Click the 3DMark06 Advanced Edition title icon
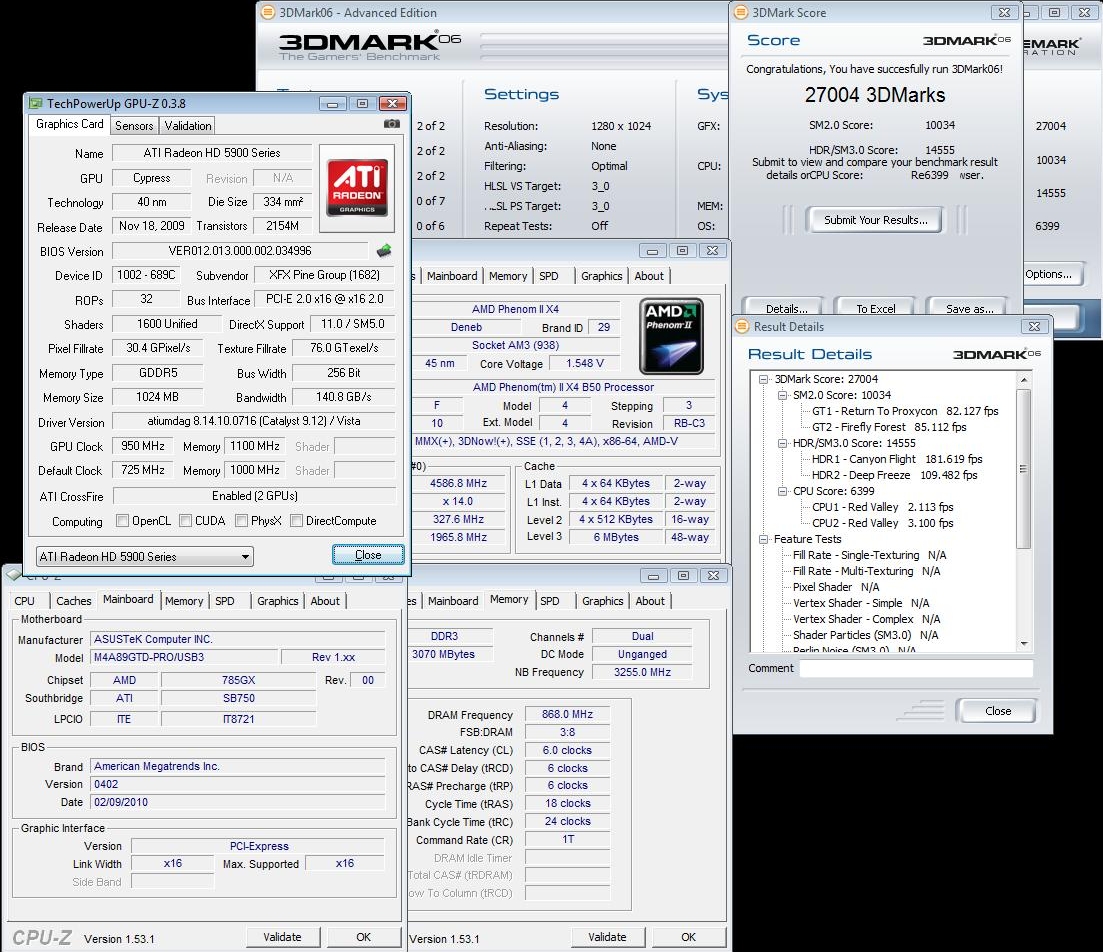This screenshot has width=1103, height=952. tap(267, 12)
